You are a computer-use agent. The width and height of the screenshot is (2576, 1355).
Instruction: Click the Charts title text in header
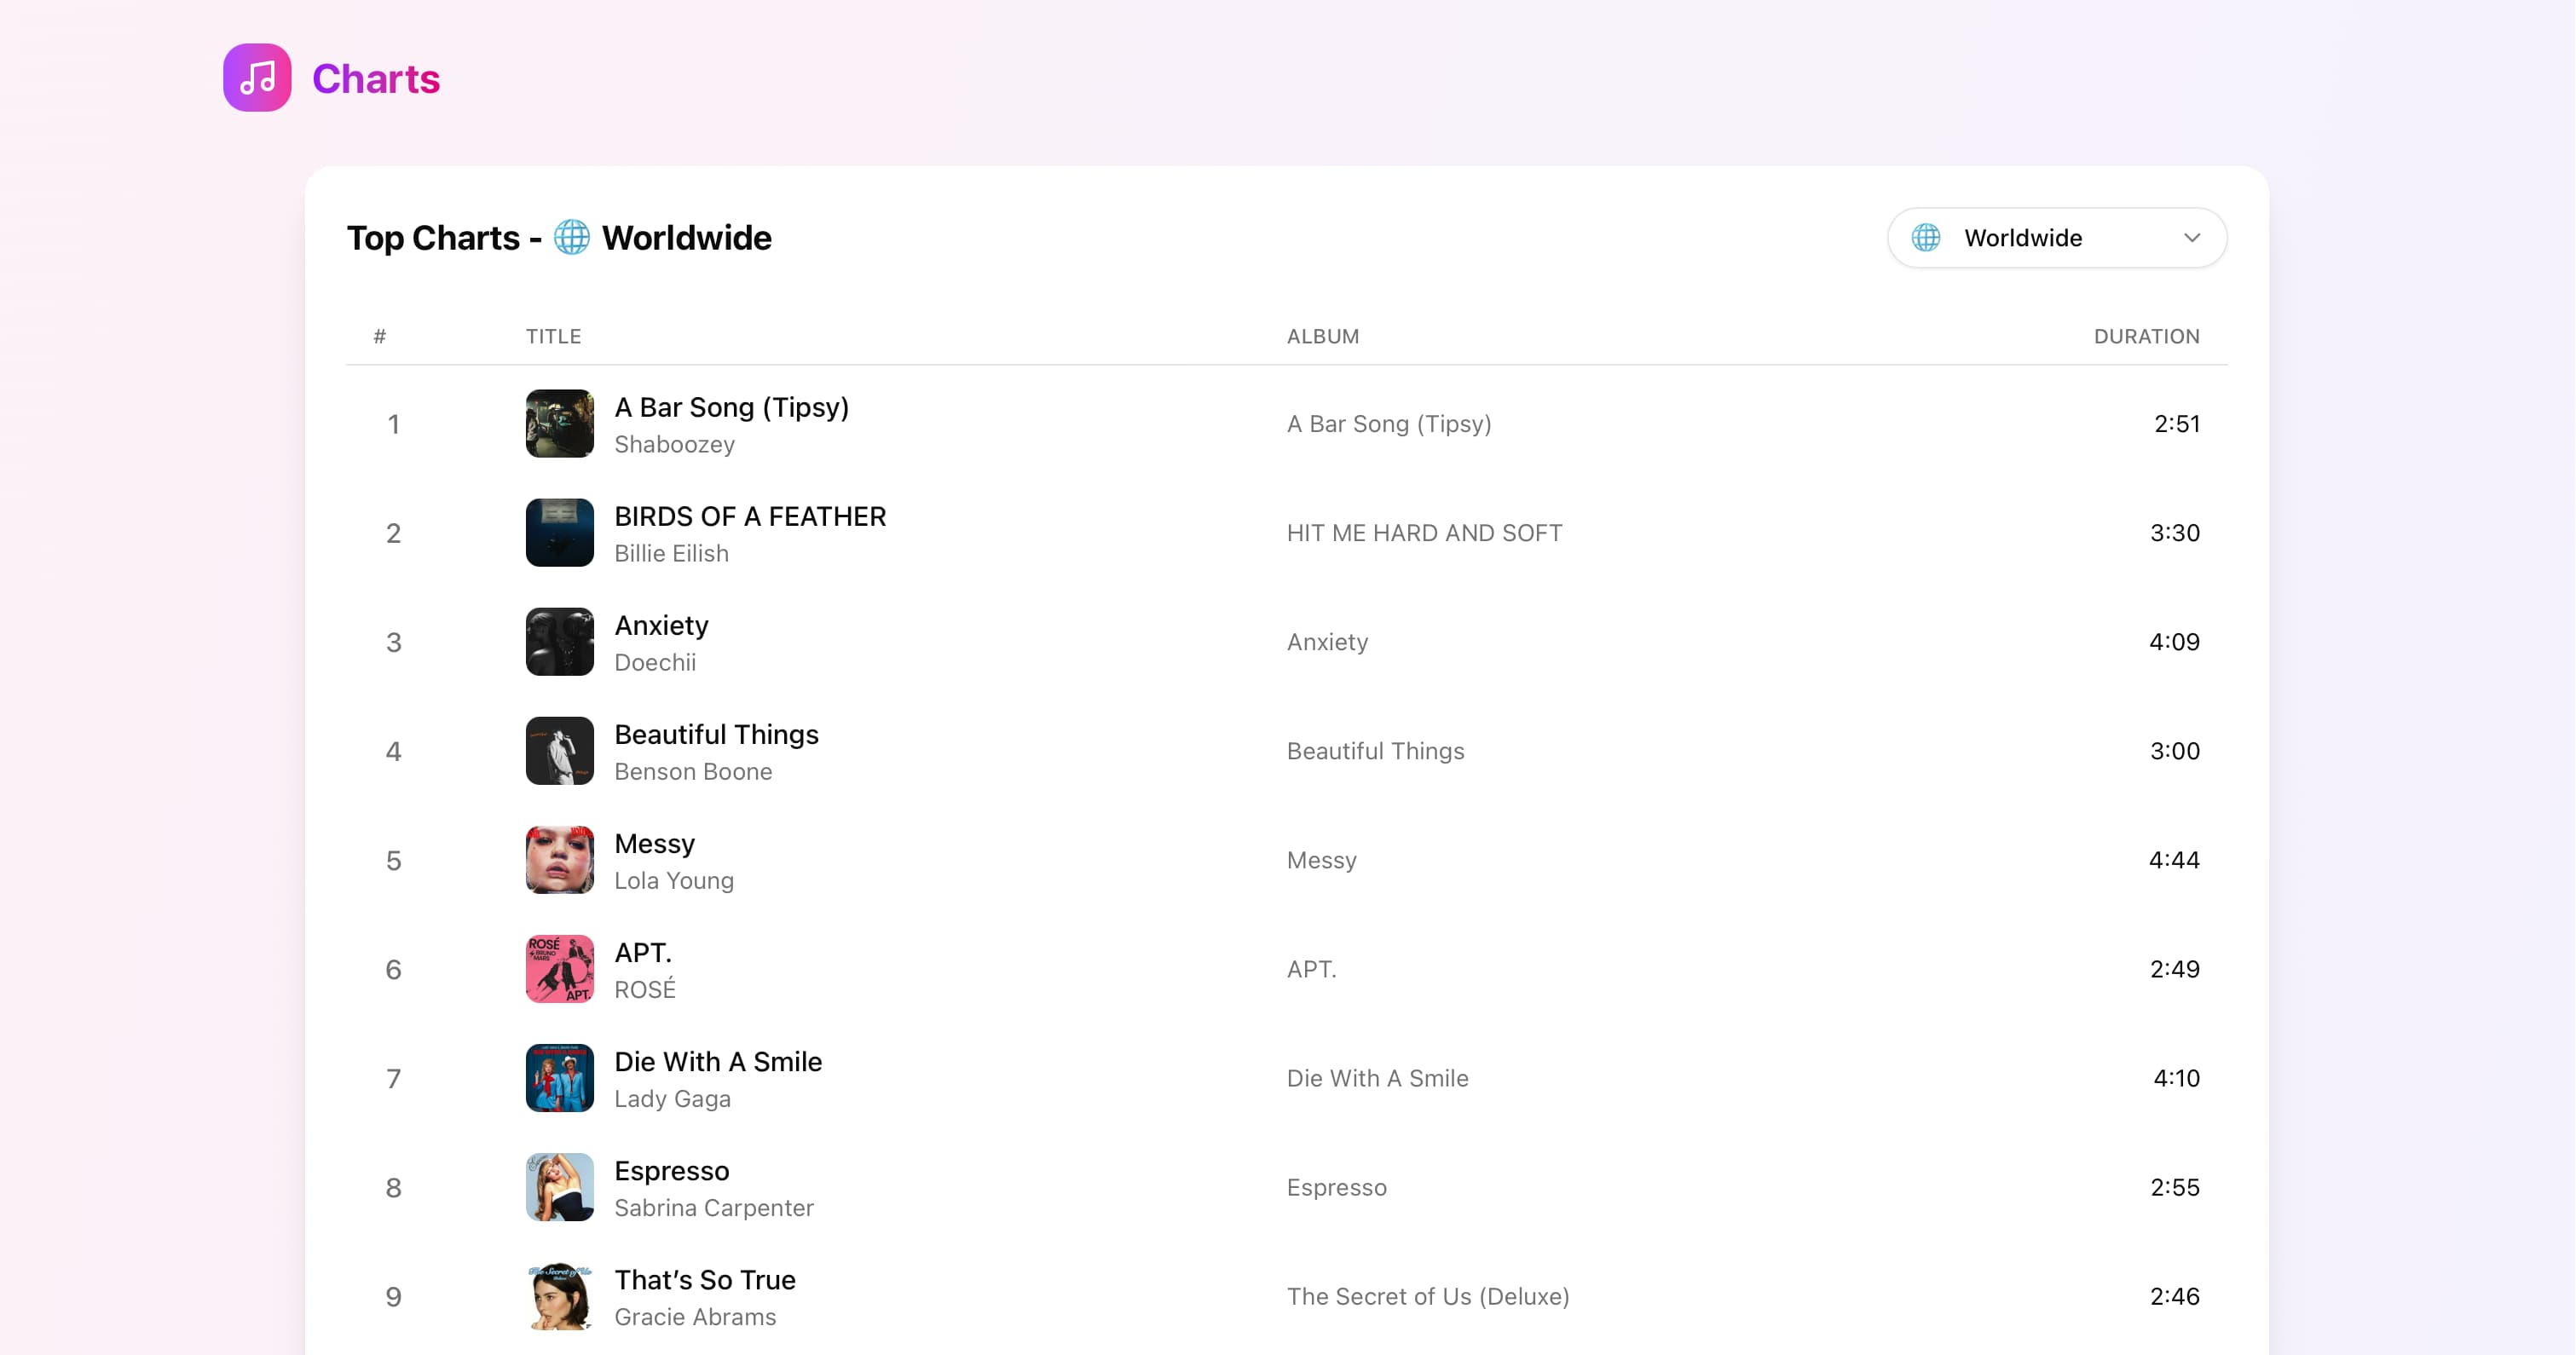(x=376, y=79)
